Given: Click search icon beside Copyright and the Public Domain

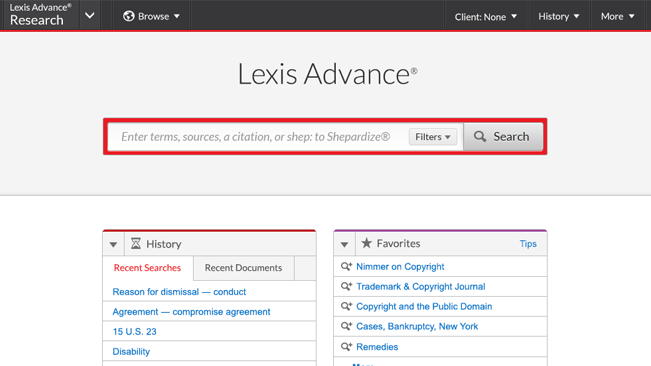Looking at the screenshot, I should point(346,306).
